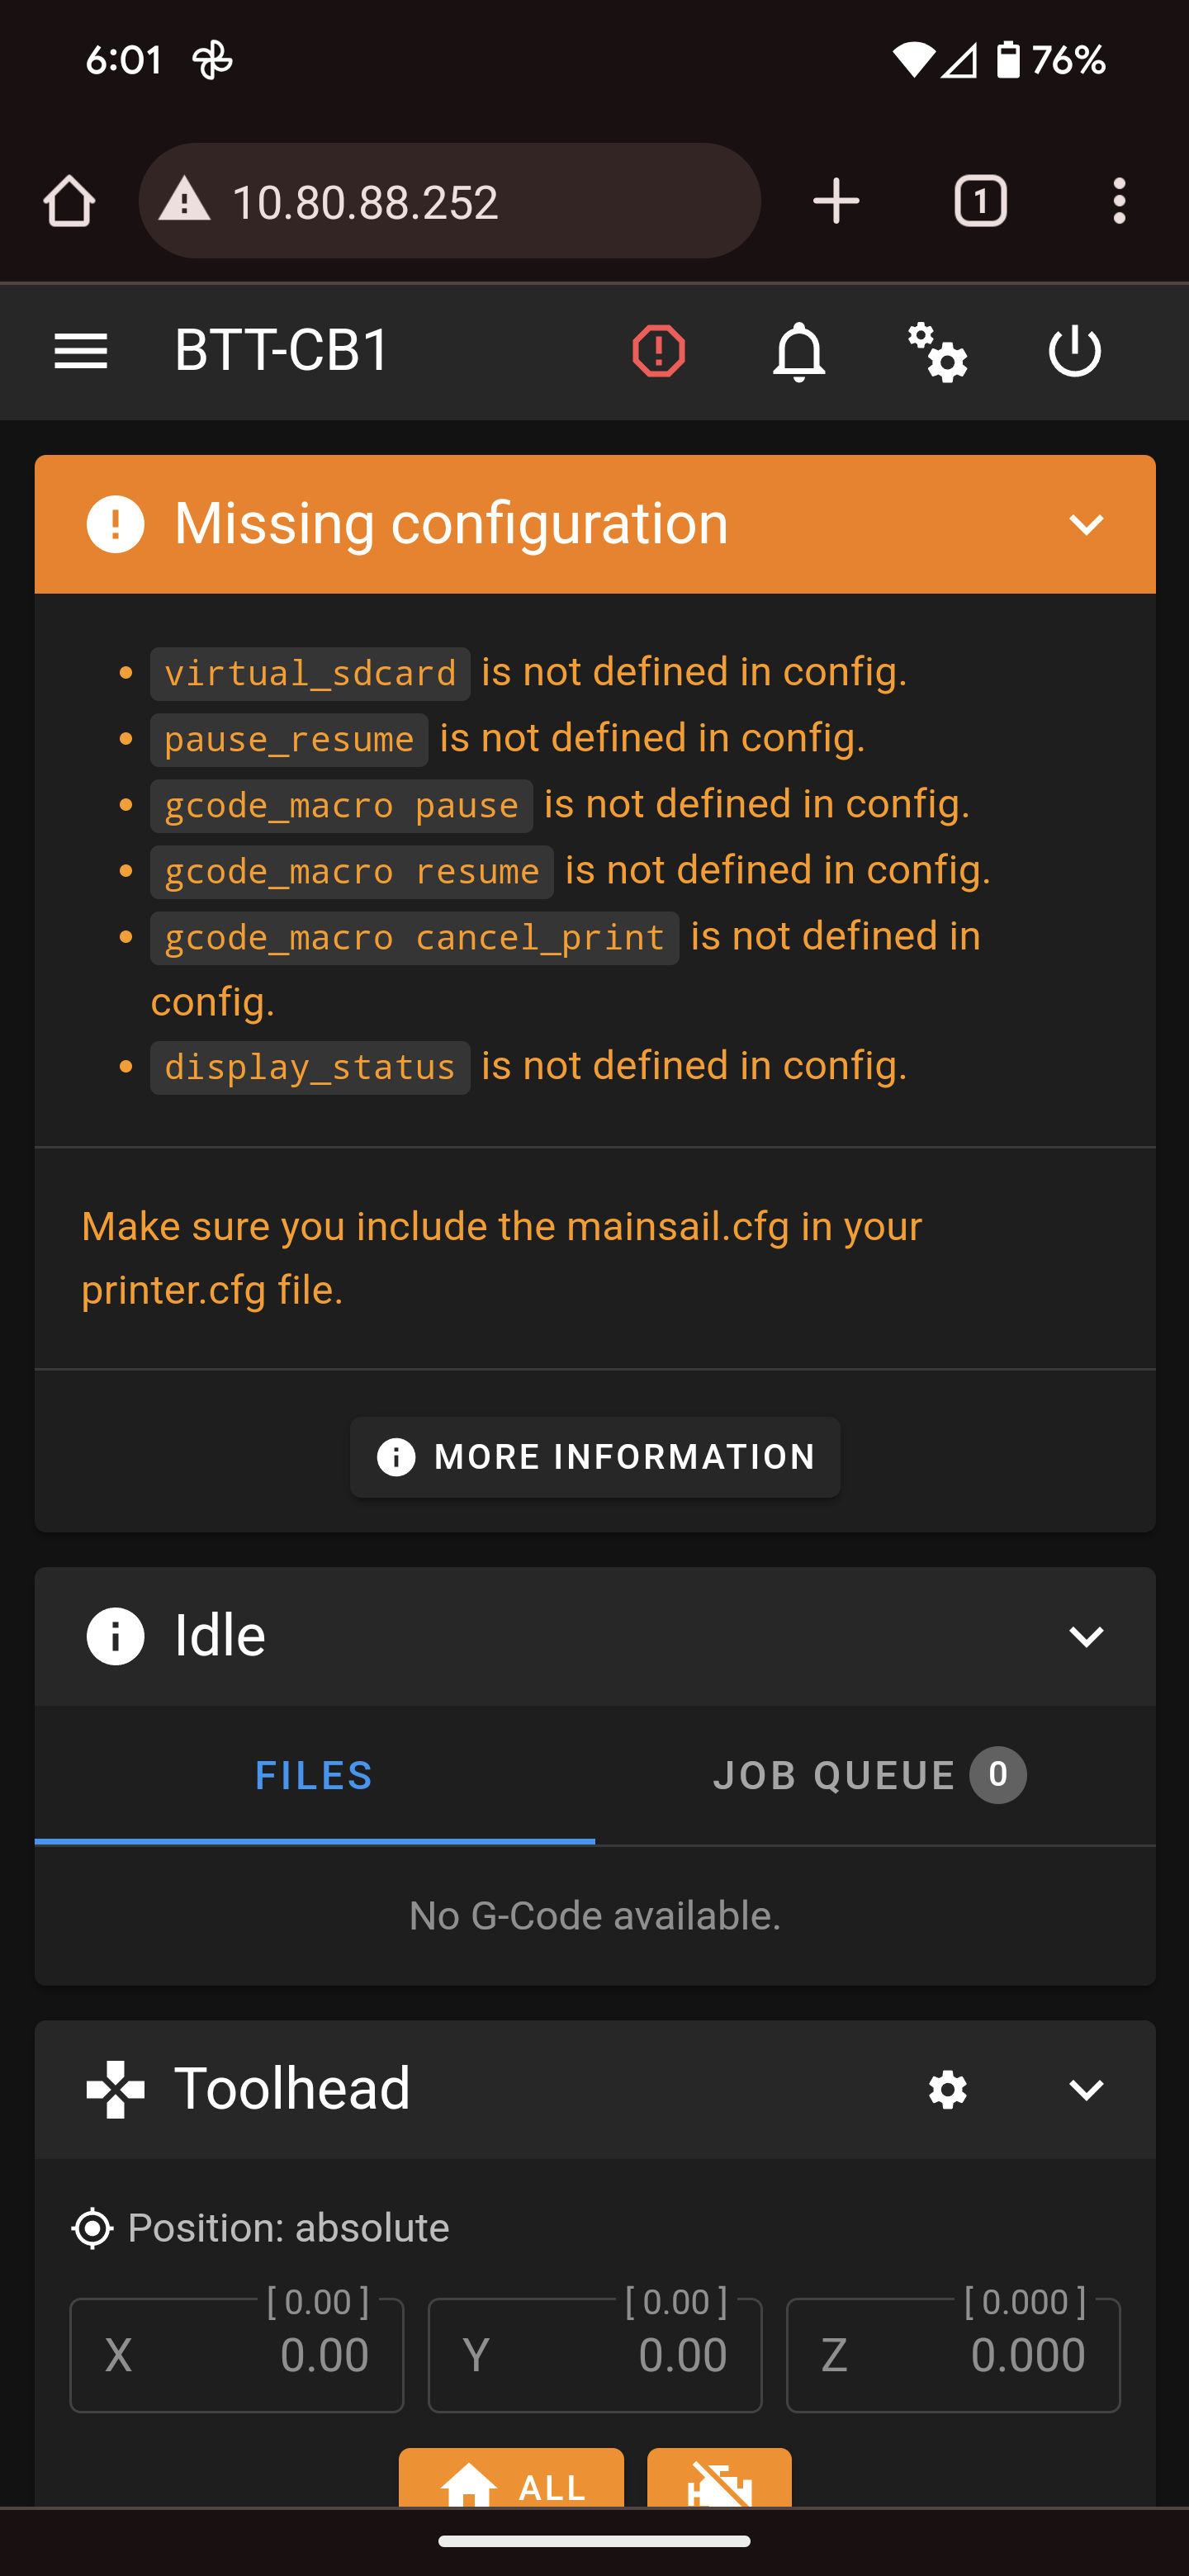This screenshot has width=1189, height=2576.
Task: Edit the X position field
Action: tap(237, 2355)
